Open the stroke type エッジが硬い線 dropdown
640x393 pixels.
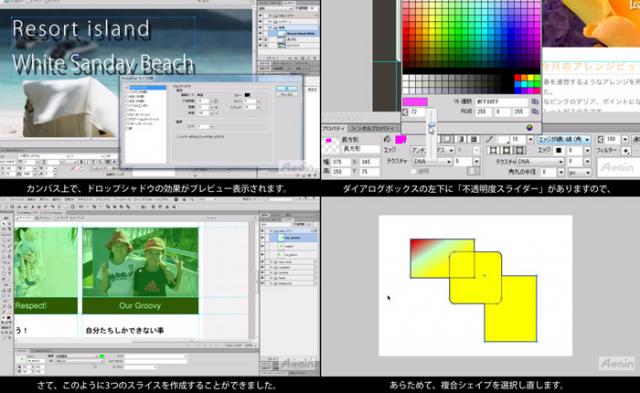tap(564, 140)
